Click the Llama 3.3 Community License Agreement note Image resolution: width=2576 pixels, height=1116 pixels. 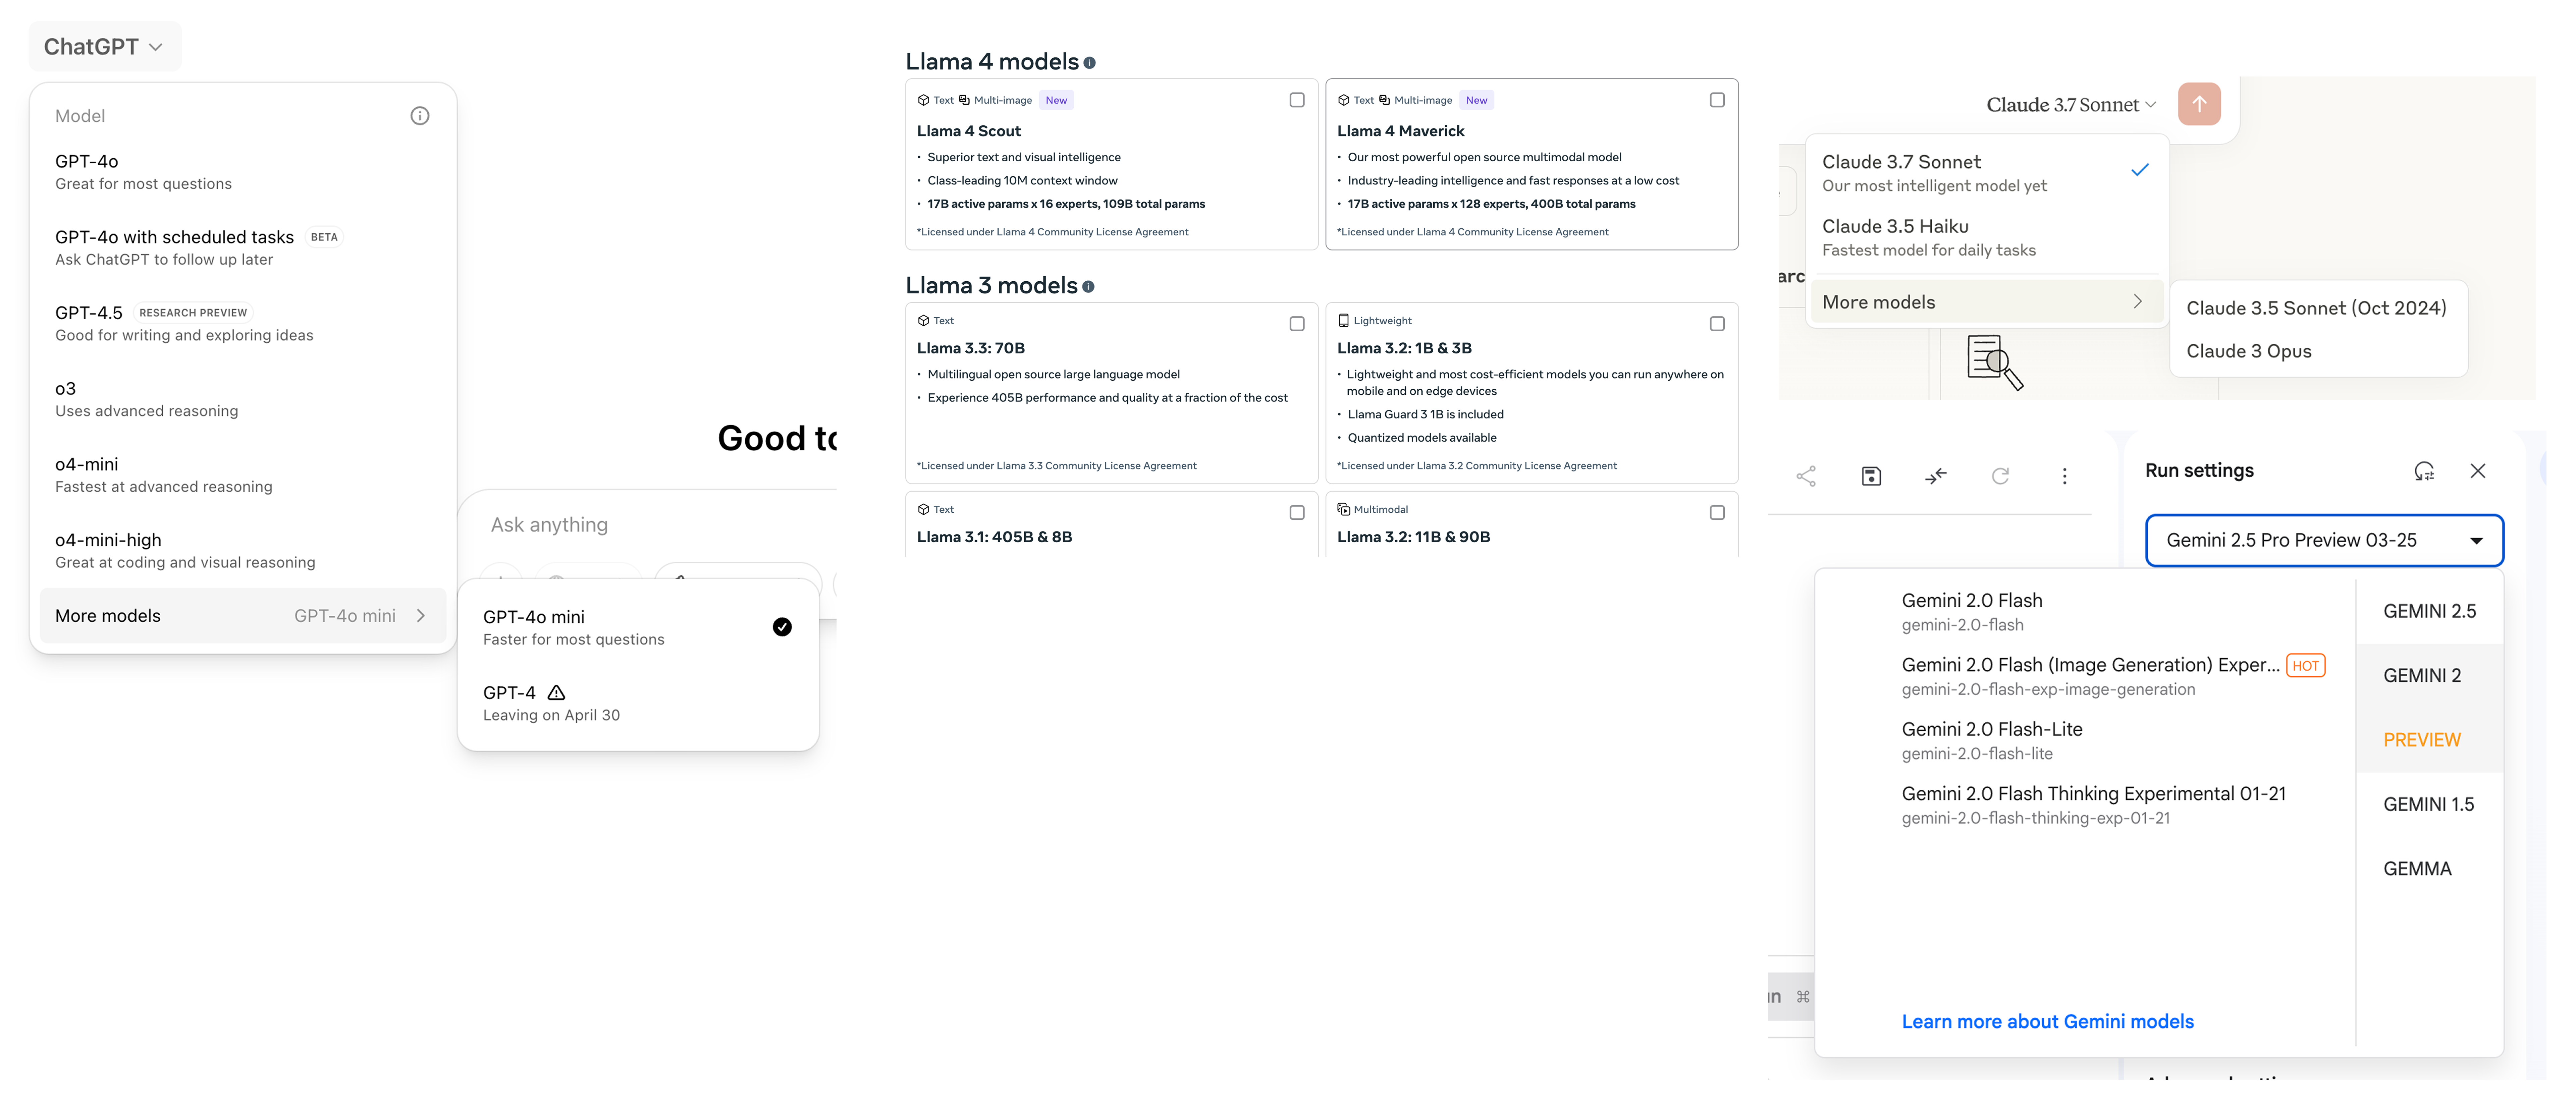tap(1057, 466)
